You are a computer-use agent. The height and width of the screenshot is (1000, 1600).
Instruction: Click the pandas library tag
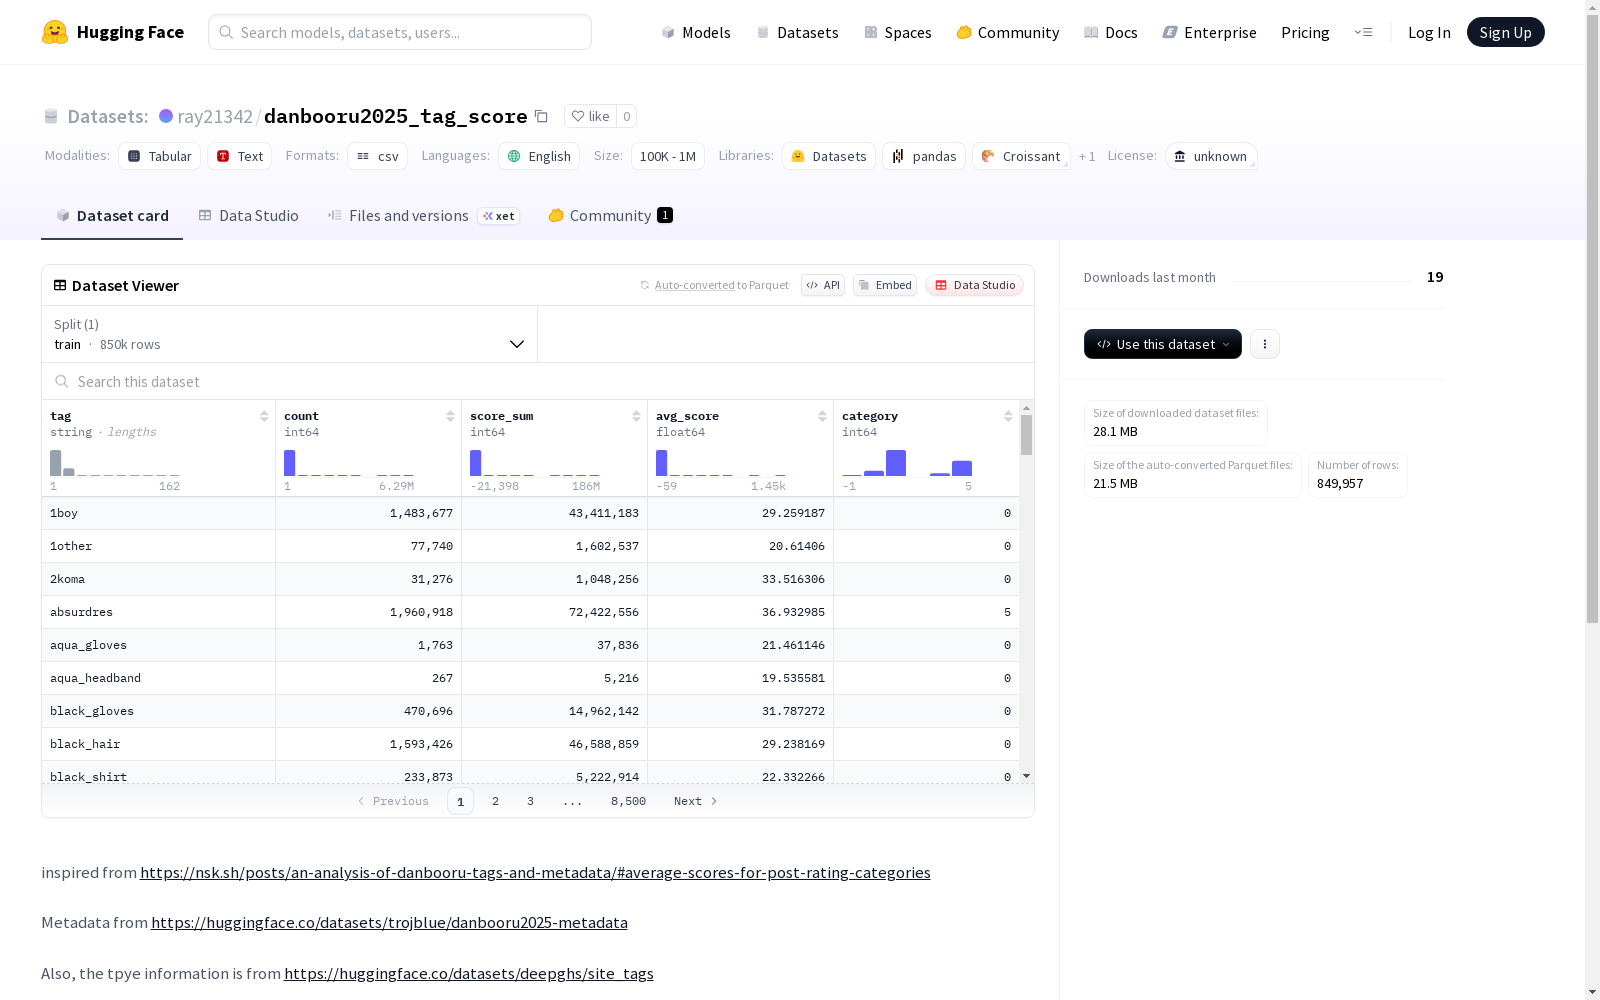click(x=924, y=156)
